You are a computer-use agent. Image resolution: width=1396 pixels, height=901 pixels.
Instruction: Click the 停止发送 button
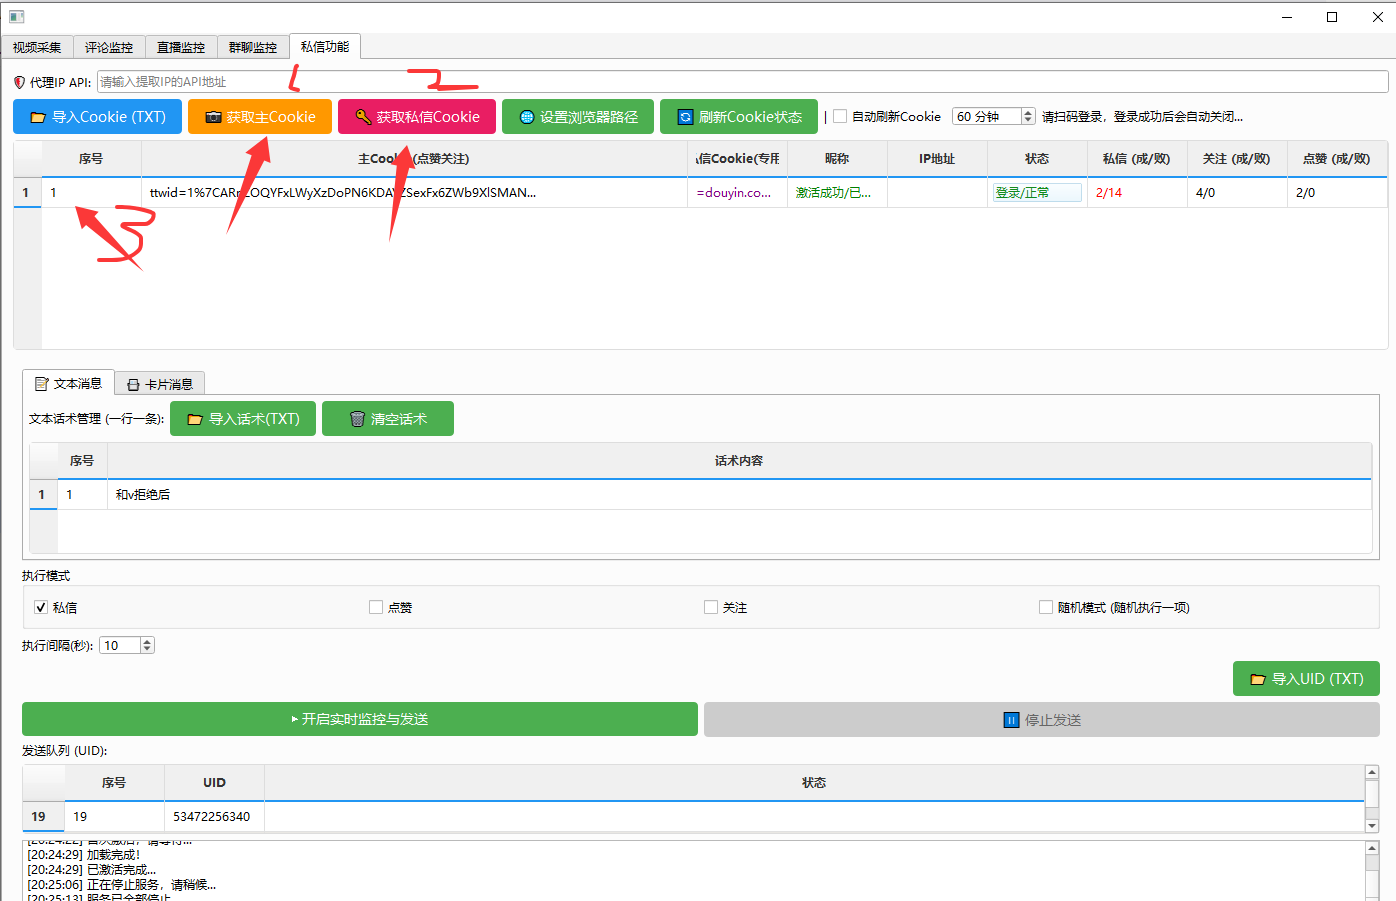pos(1042,720)
